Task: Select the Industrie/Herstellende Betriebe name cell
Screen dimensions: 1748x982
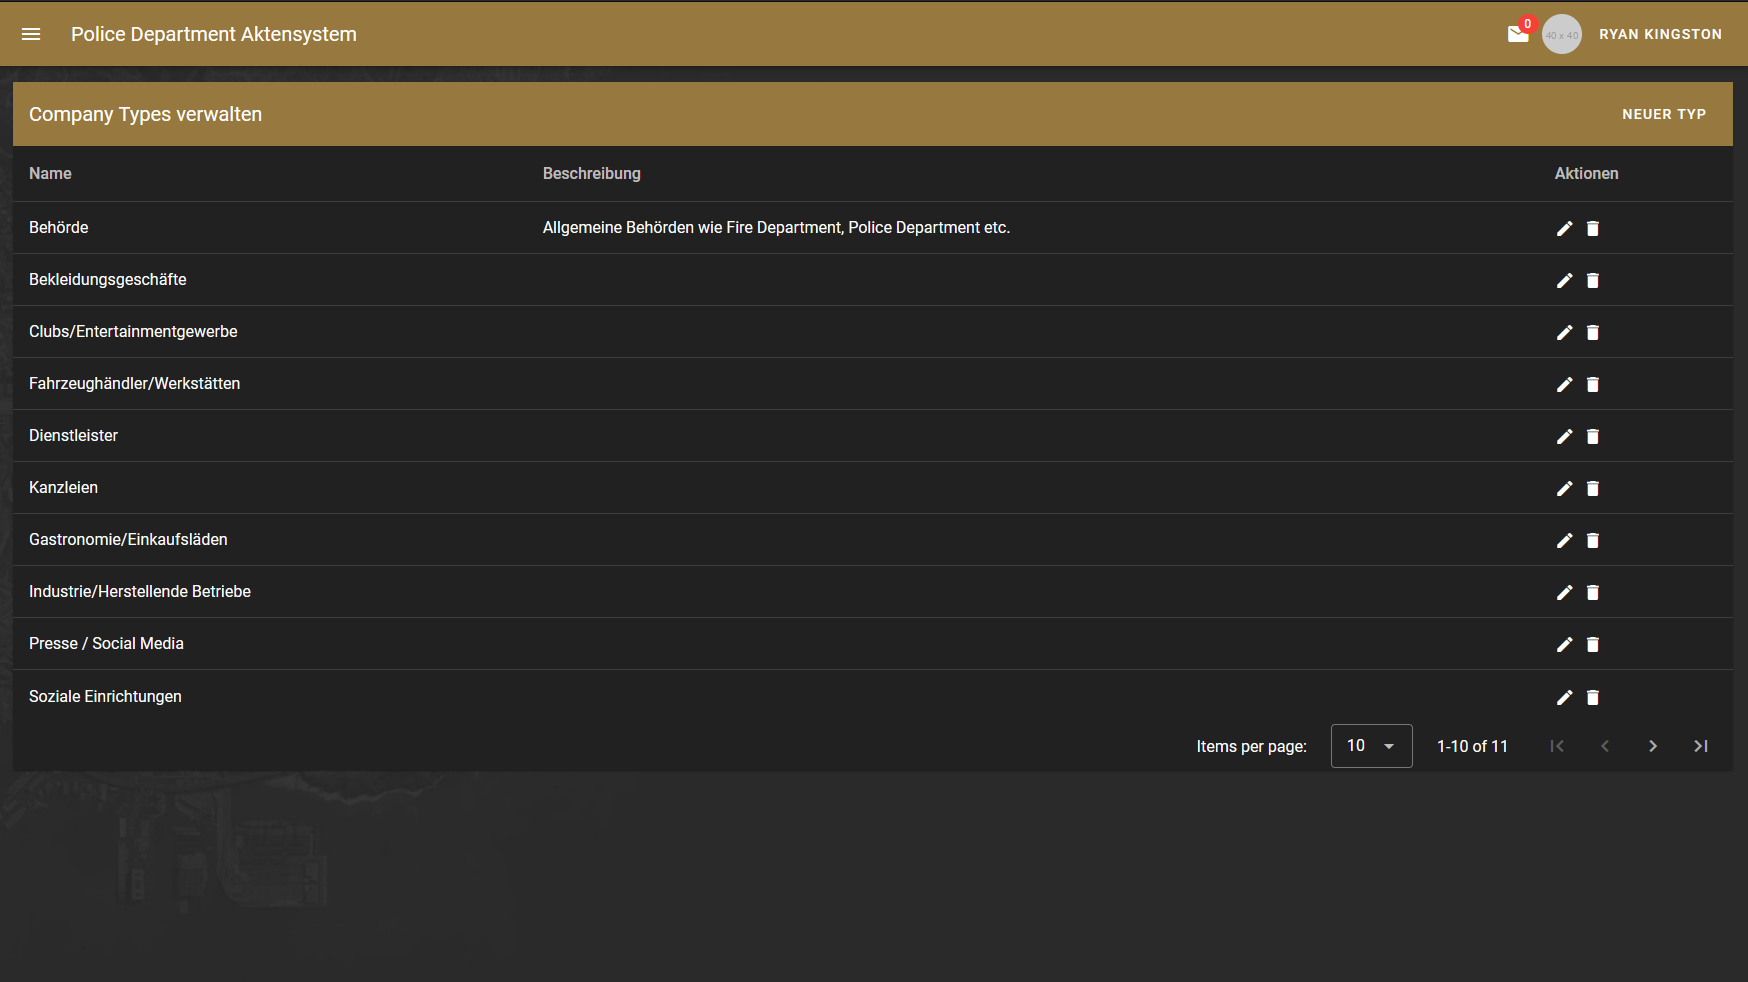Action: click(140, 591)
